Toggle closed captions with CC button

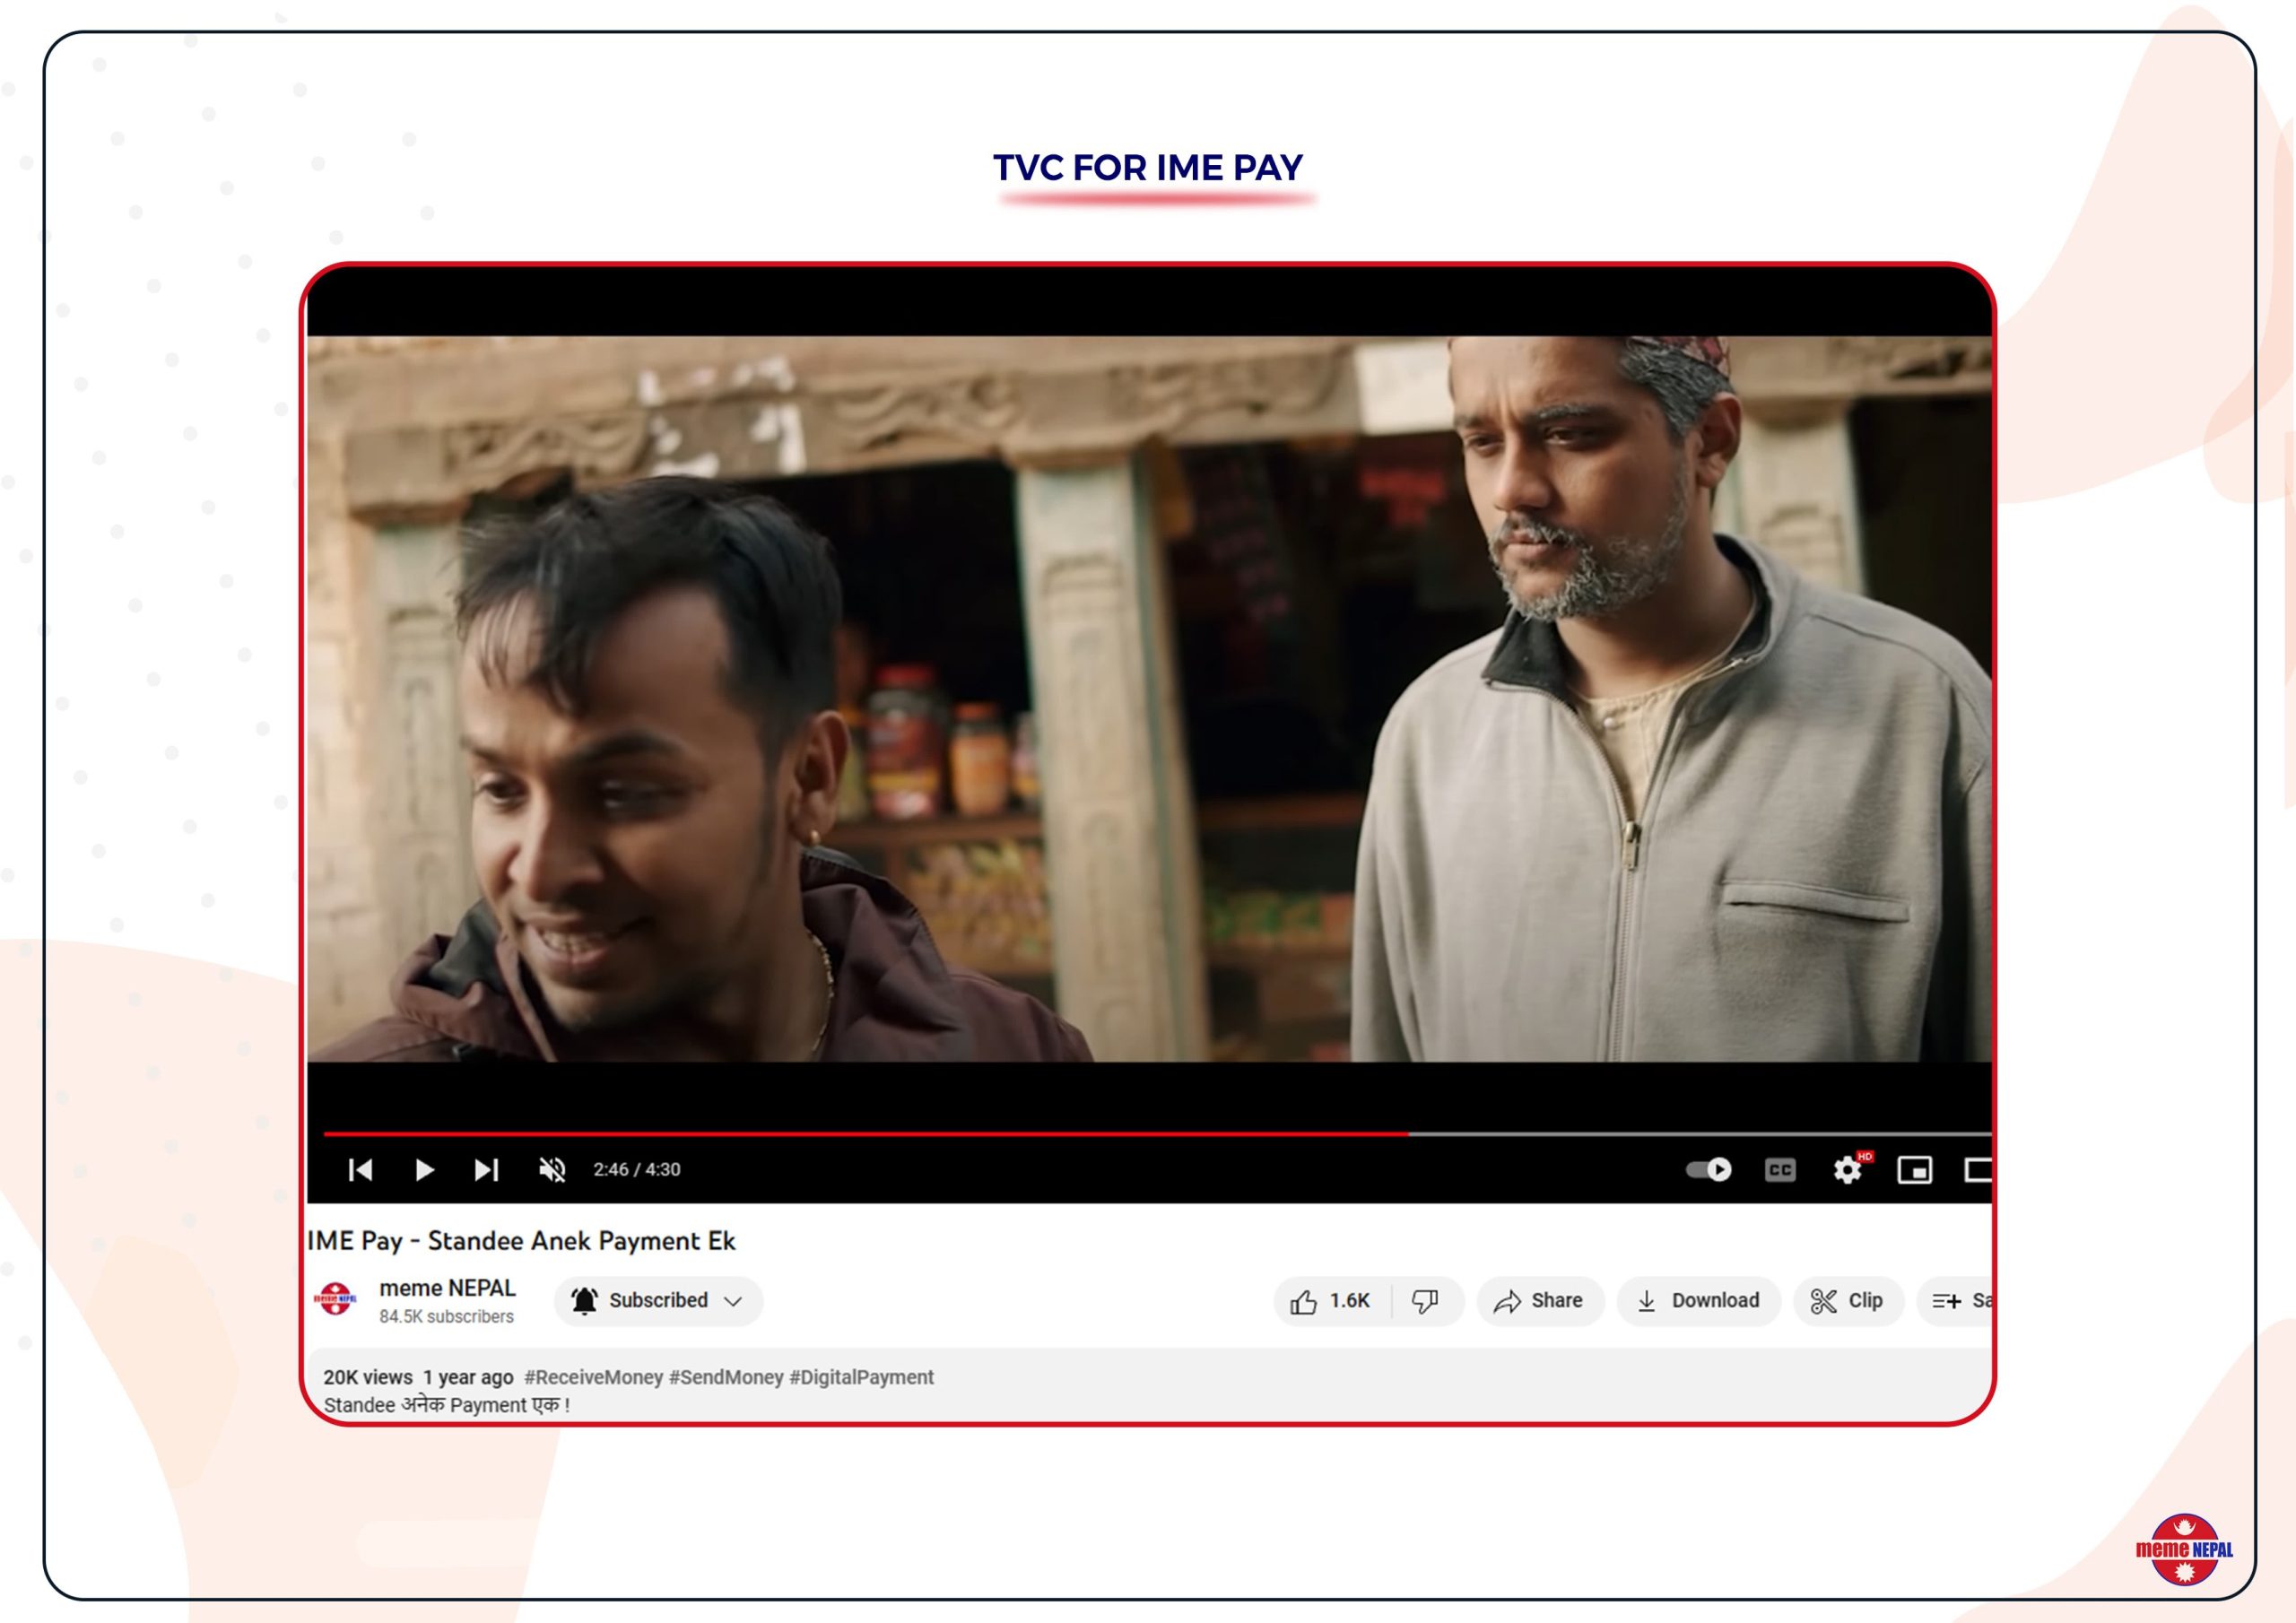1780,1169
